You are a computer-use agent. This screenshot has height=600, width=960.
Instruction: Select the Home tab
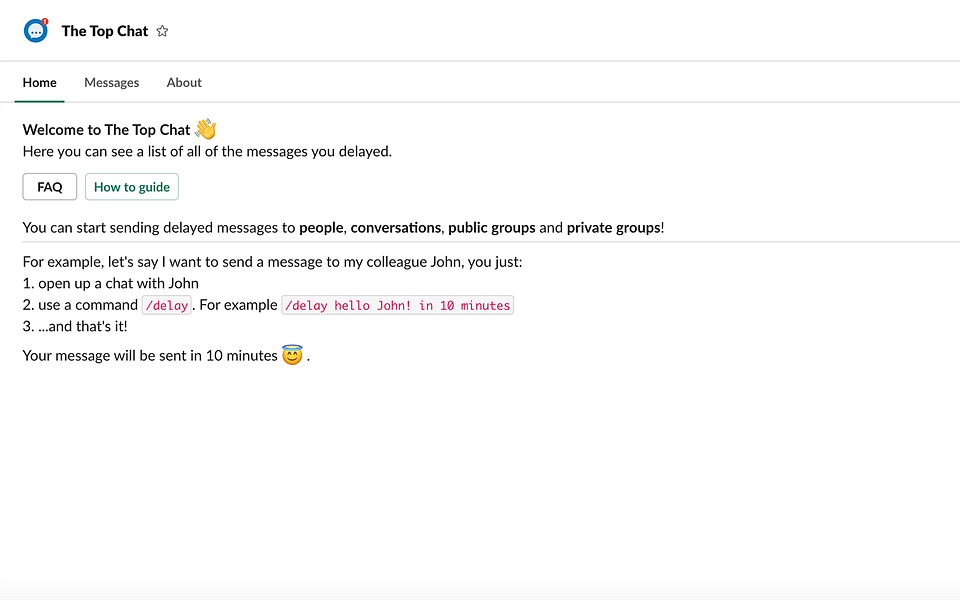point(39,82)
